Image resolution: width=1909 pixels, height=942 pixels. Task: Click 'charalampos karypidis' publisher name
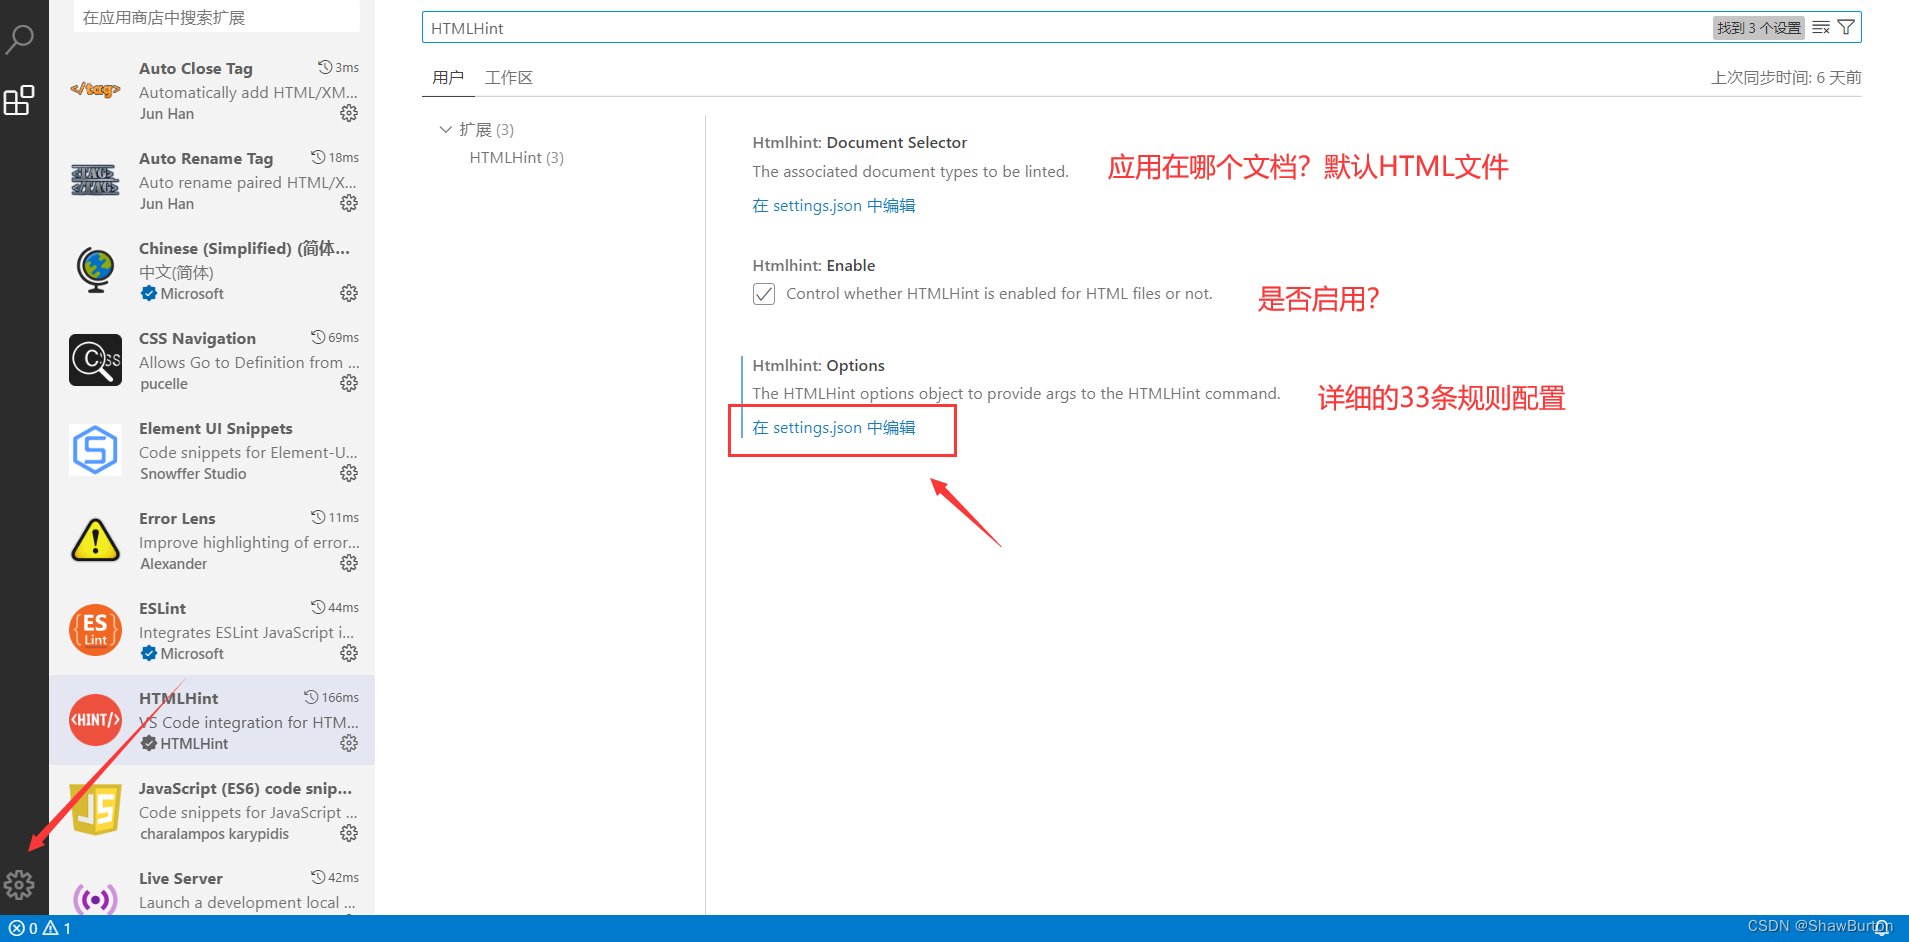pos(215,834)
